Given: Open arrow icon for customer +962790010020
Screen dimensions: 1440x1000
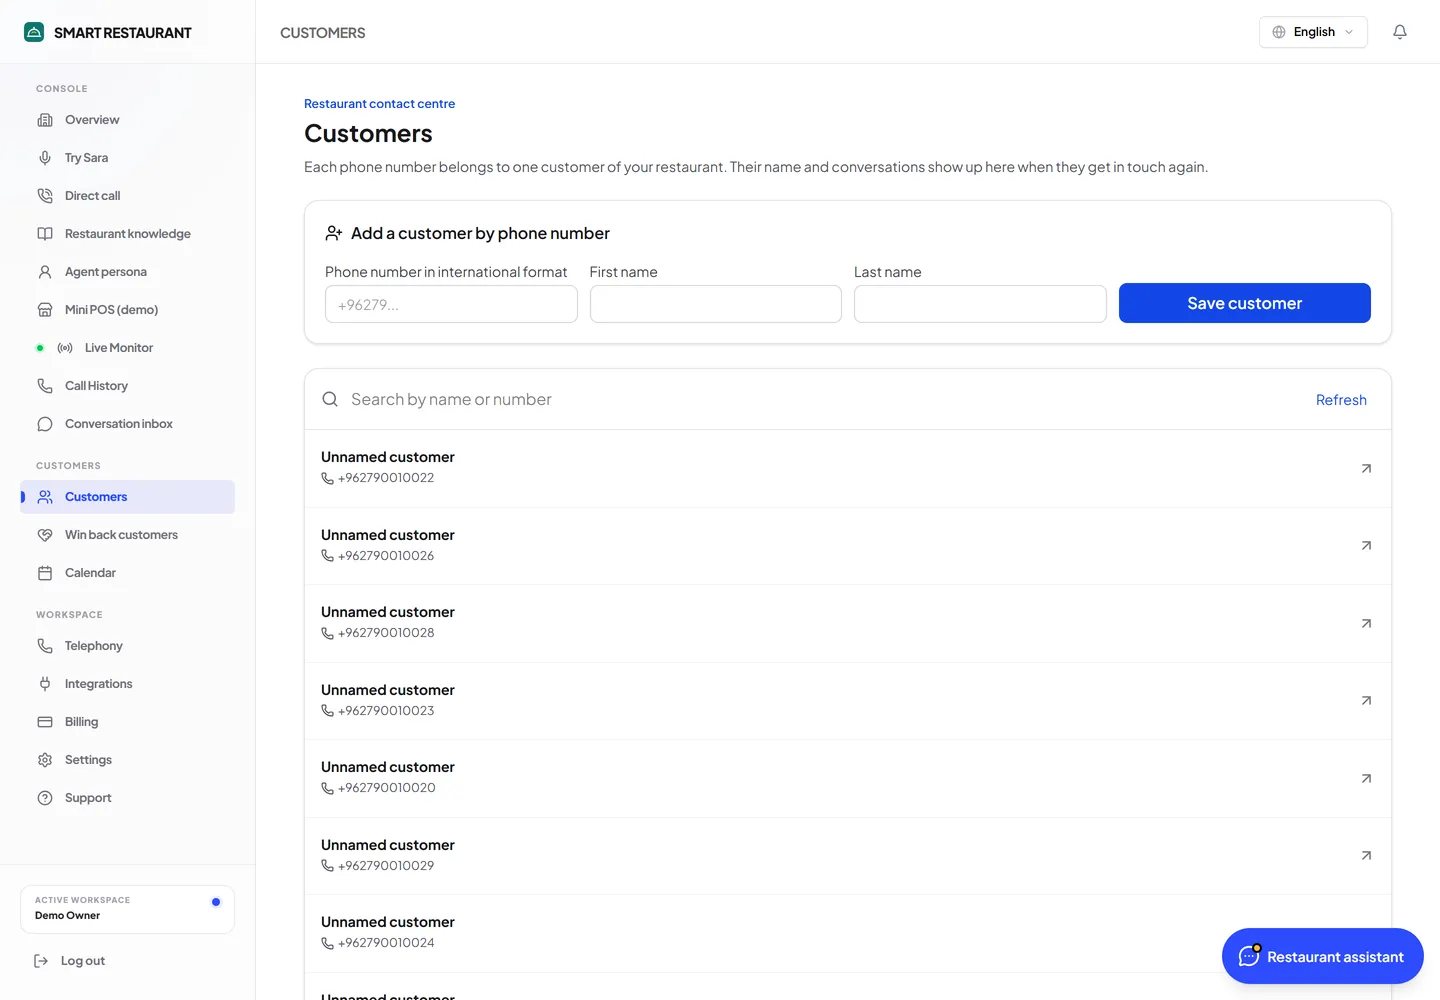Looking at the screenshot, I should pos(1366,778).
